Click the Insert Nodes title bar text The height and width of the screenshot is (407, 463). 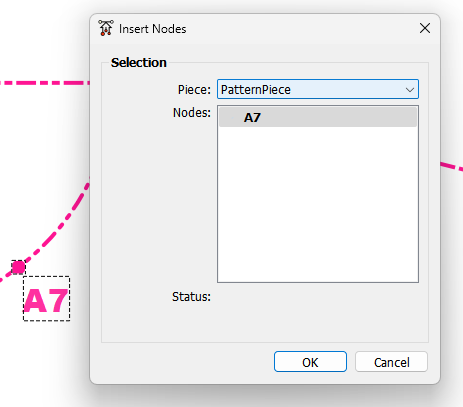click(x=153, y=29)
